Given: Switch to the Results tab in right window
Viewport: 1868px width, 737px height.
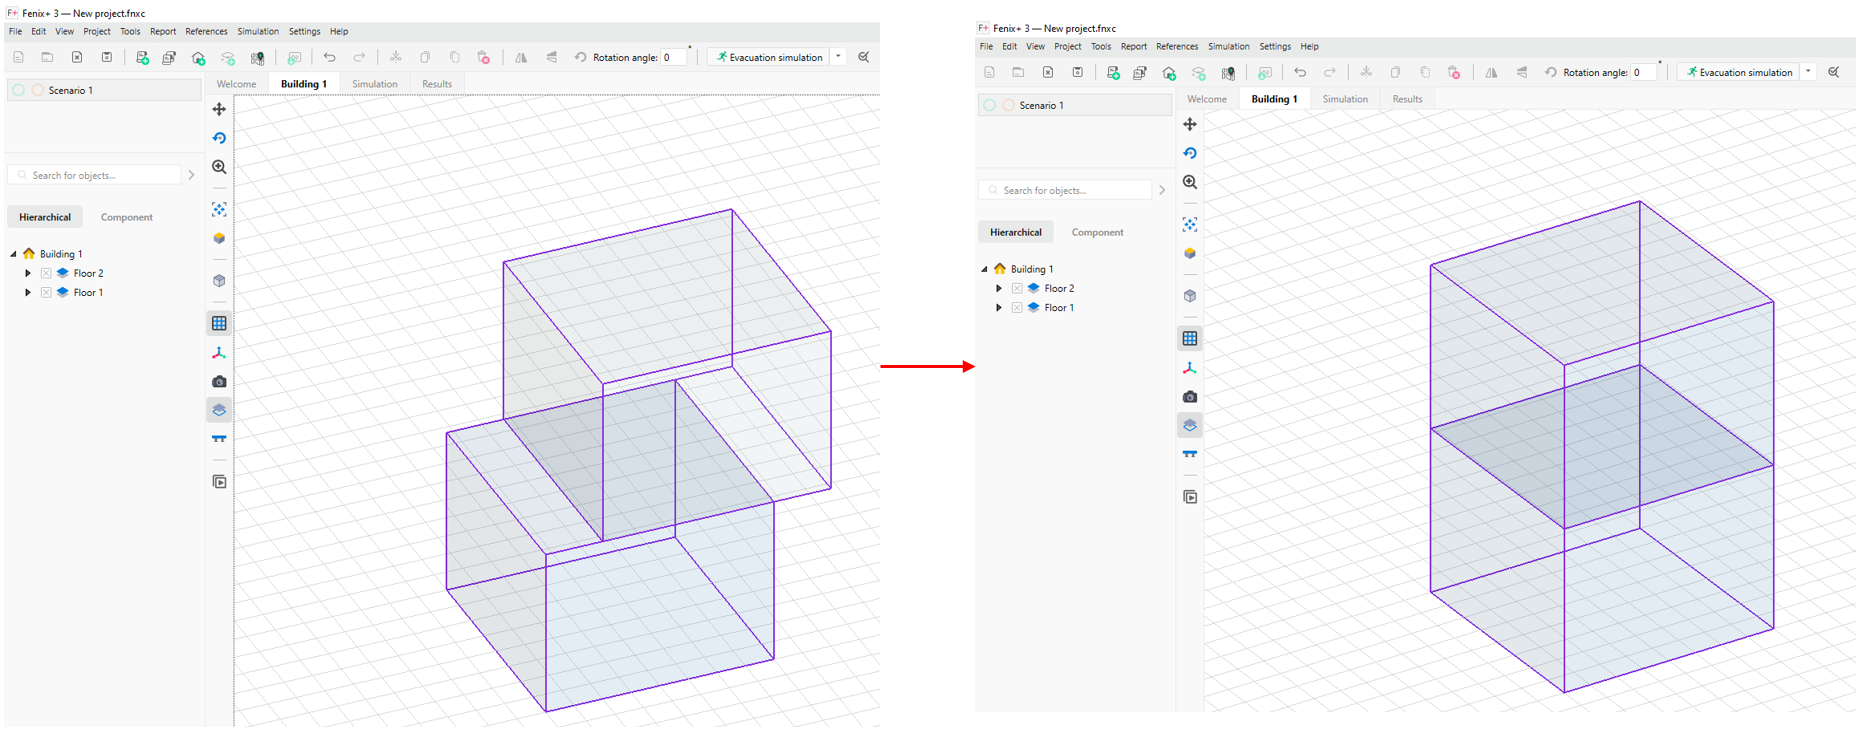Looking at the screenshot, I should click(1407, 99).
